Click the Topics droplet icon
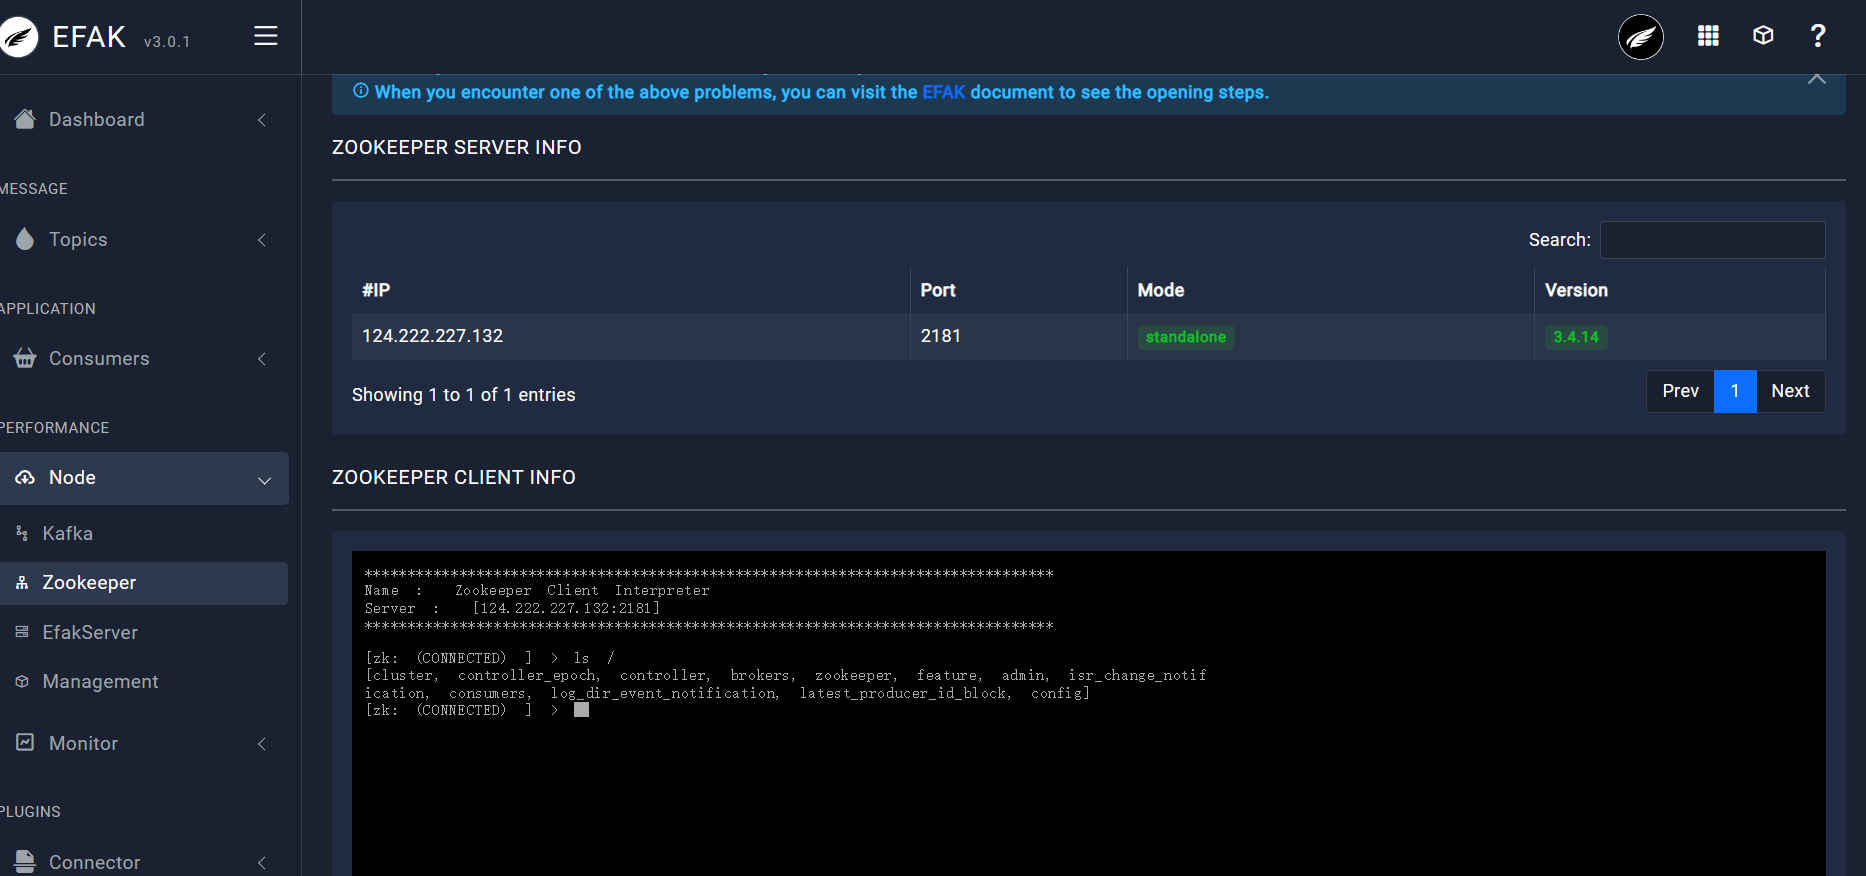This screenshot has height=876, width=1866. (x=25, y=239)
